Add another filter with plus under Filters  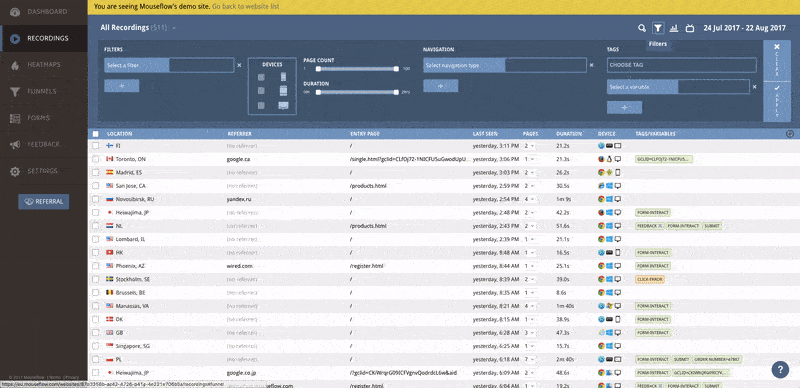tap(121, 86)
